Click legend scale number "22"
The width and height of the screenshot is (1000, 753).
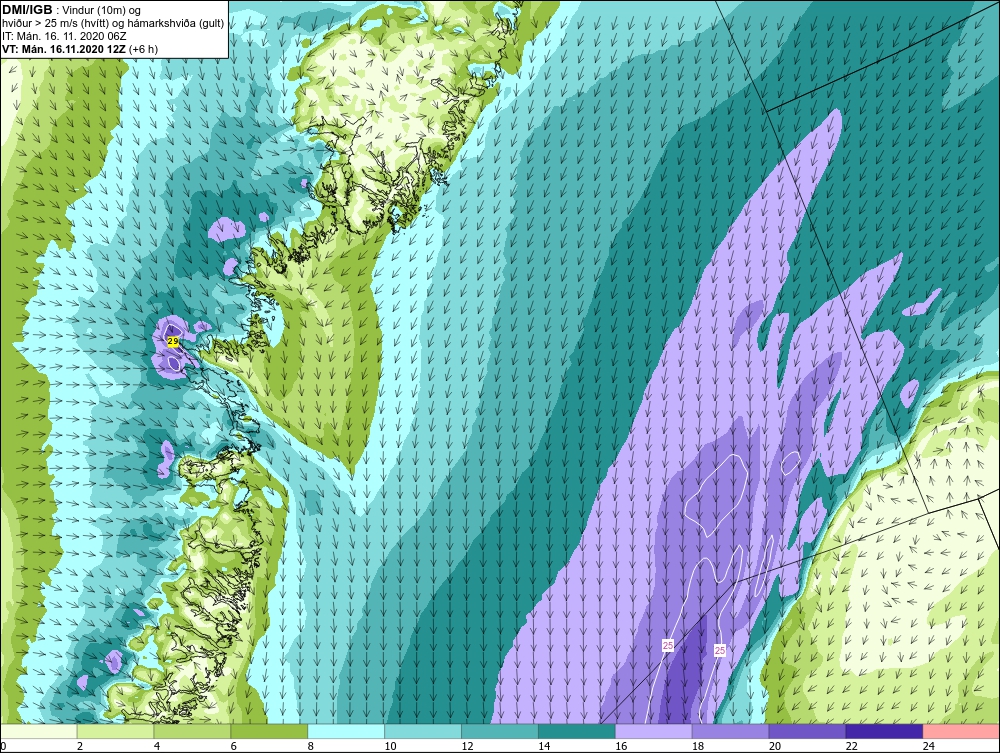pyautogui.click(x=851, y=747)
